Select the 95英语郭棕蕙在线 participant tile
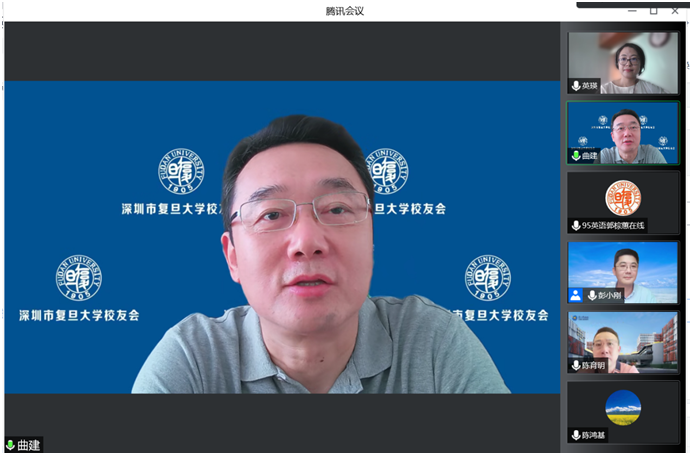 623,203
